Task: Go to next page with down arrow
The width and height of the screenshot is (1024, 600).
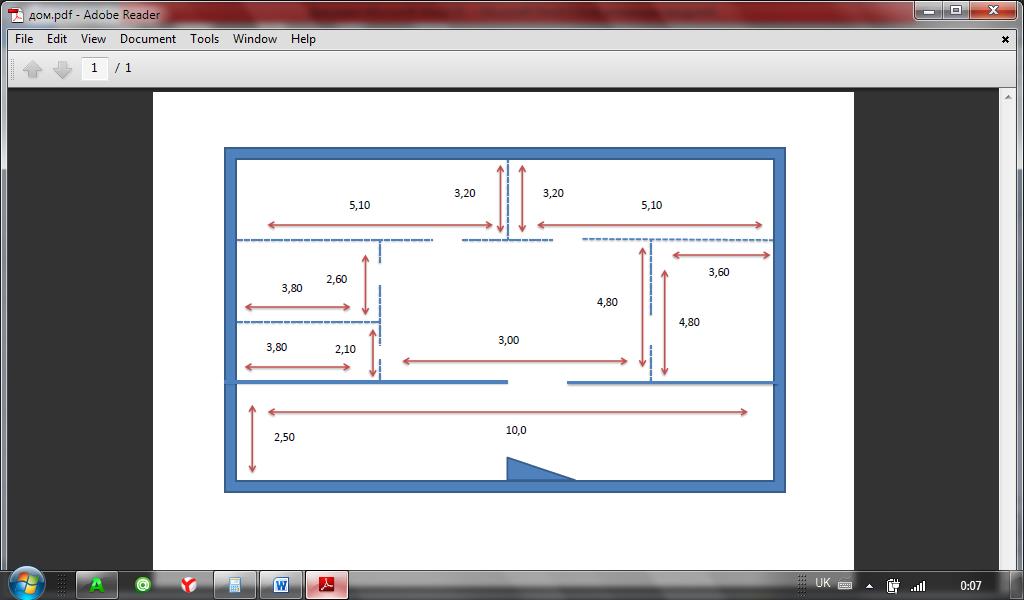Action: click(x=62, y=69)
